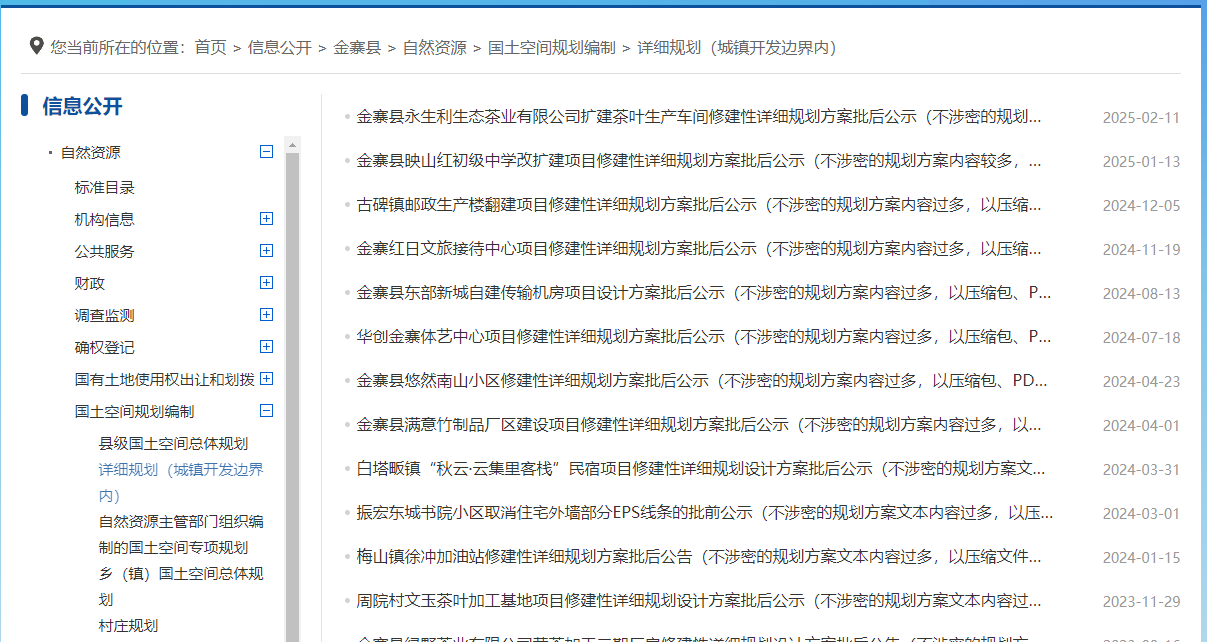Select 县级国土空间总体规划 sidebar item

[x=173, y=443]
